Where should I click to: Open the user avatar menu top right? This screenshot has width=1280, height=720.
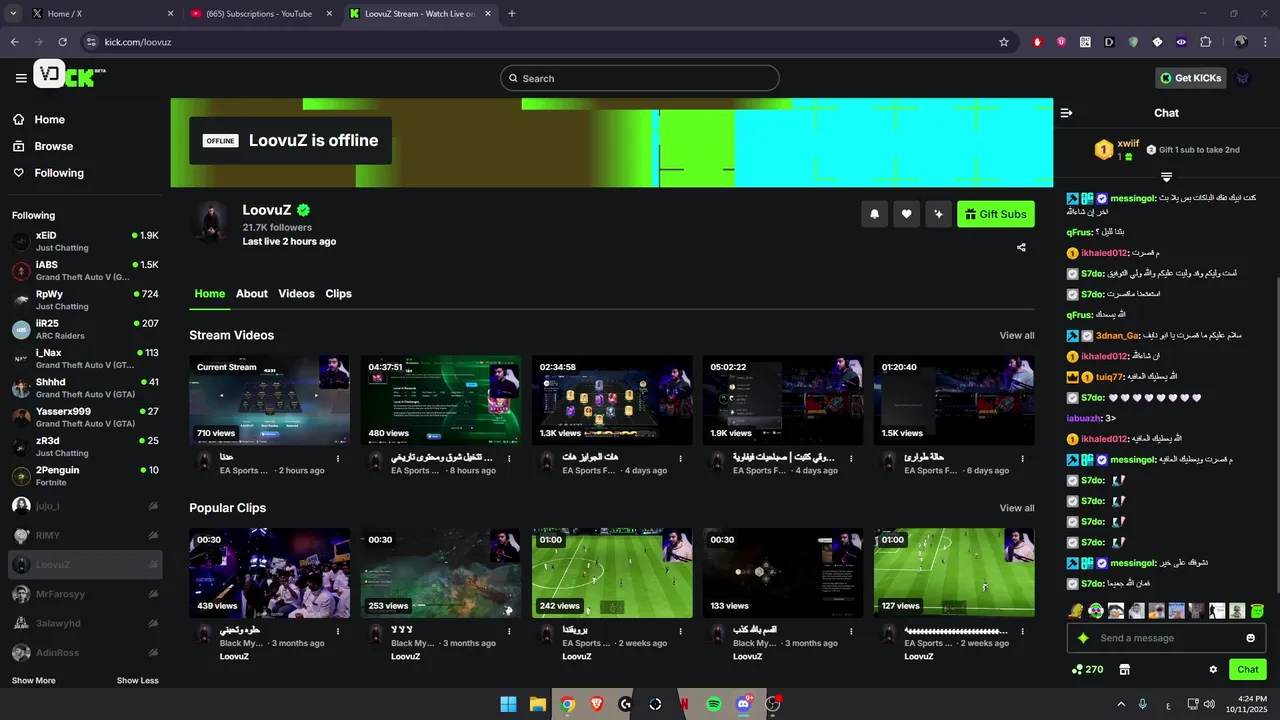[1242, 78]
